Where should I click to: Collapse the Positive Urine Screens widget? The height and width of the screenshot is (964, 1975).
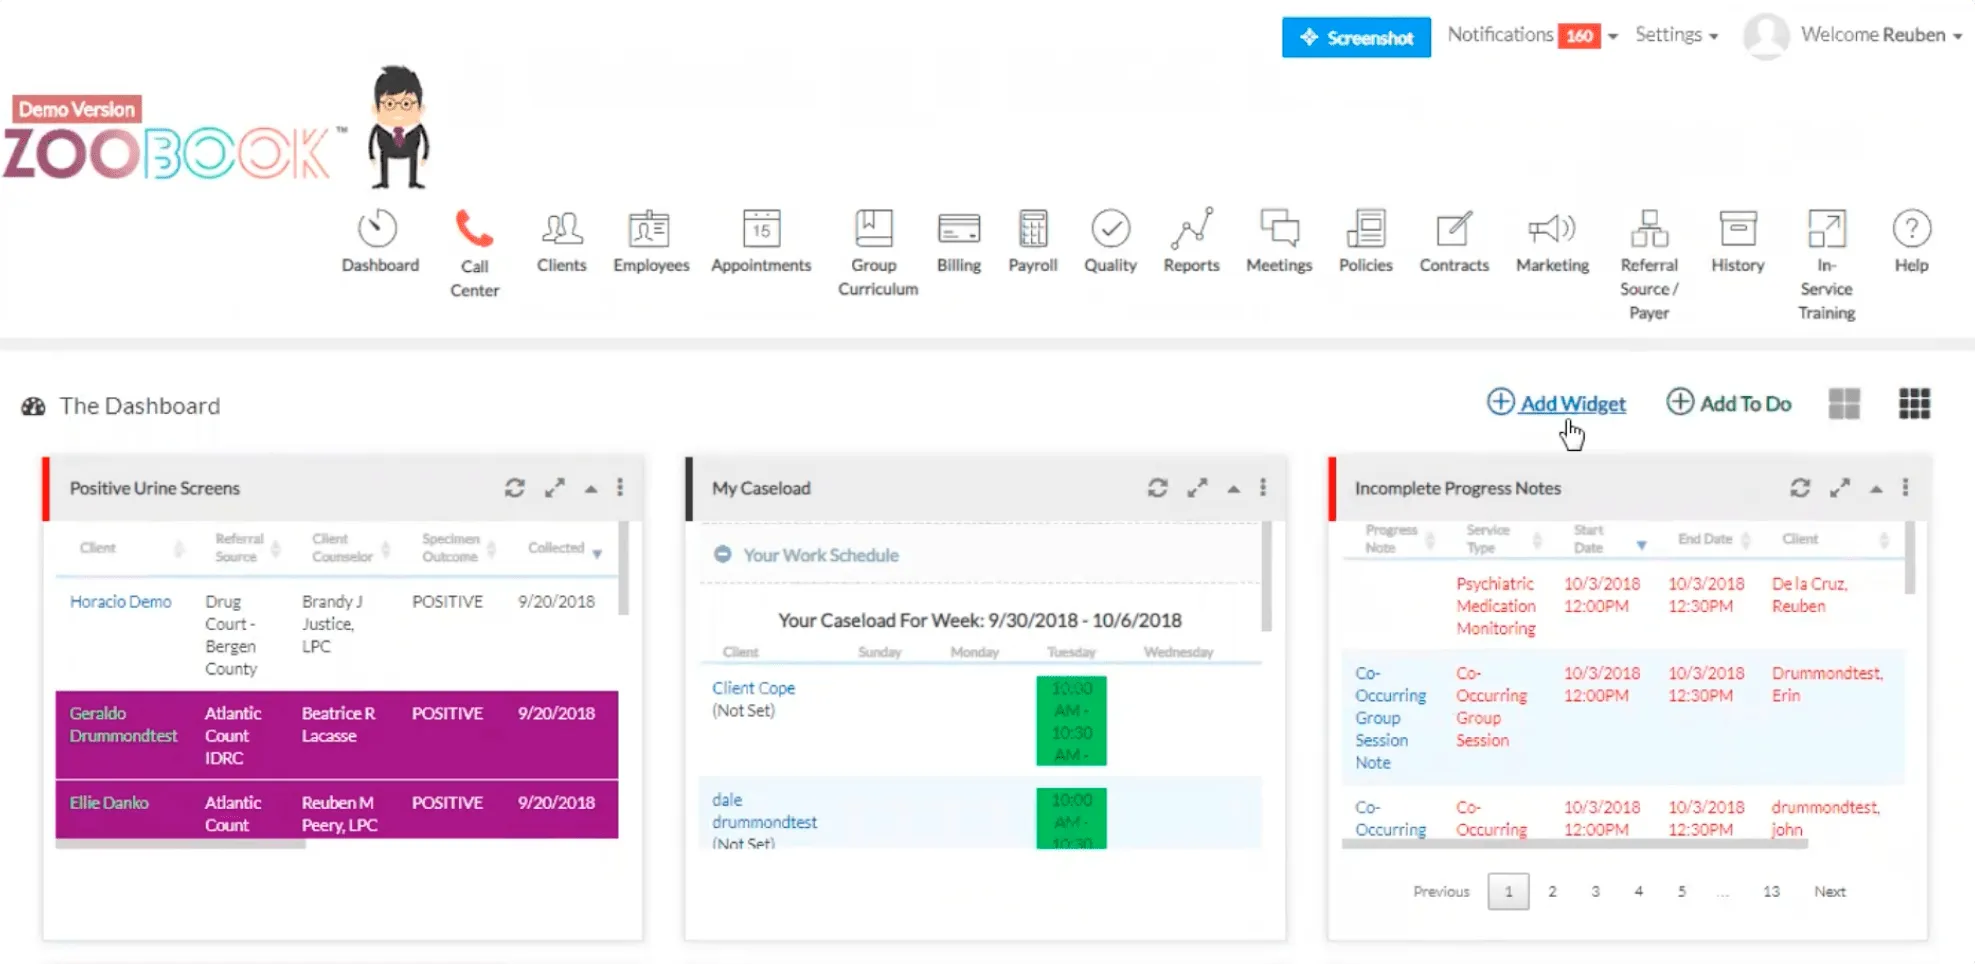pos(591,489)
